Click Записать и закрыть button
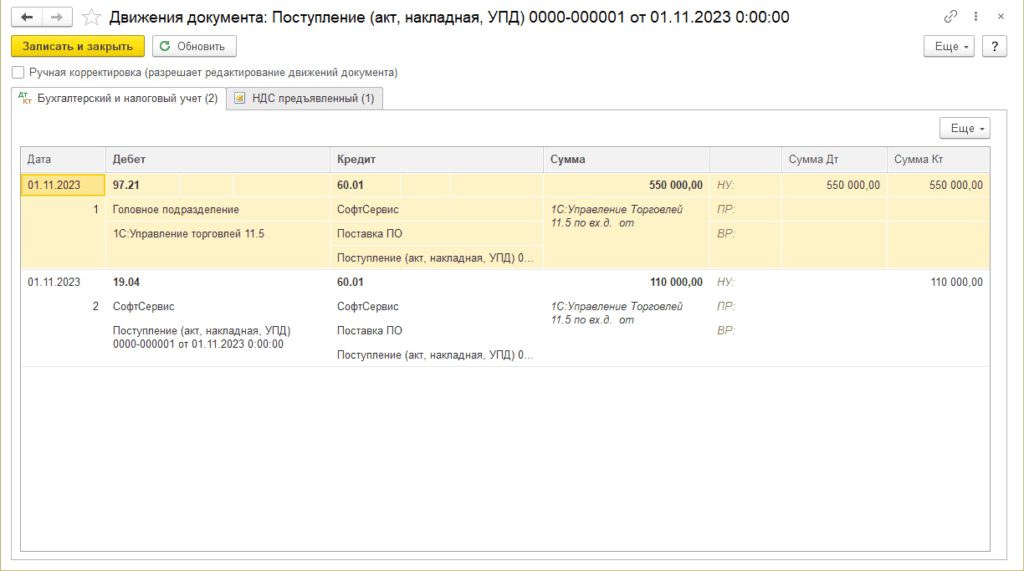This screenshot has height=571, width=1024. pos(78,46)
